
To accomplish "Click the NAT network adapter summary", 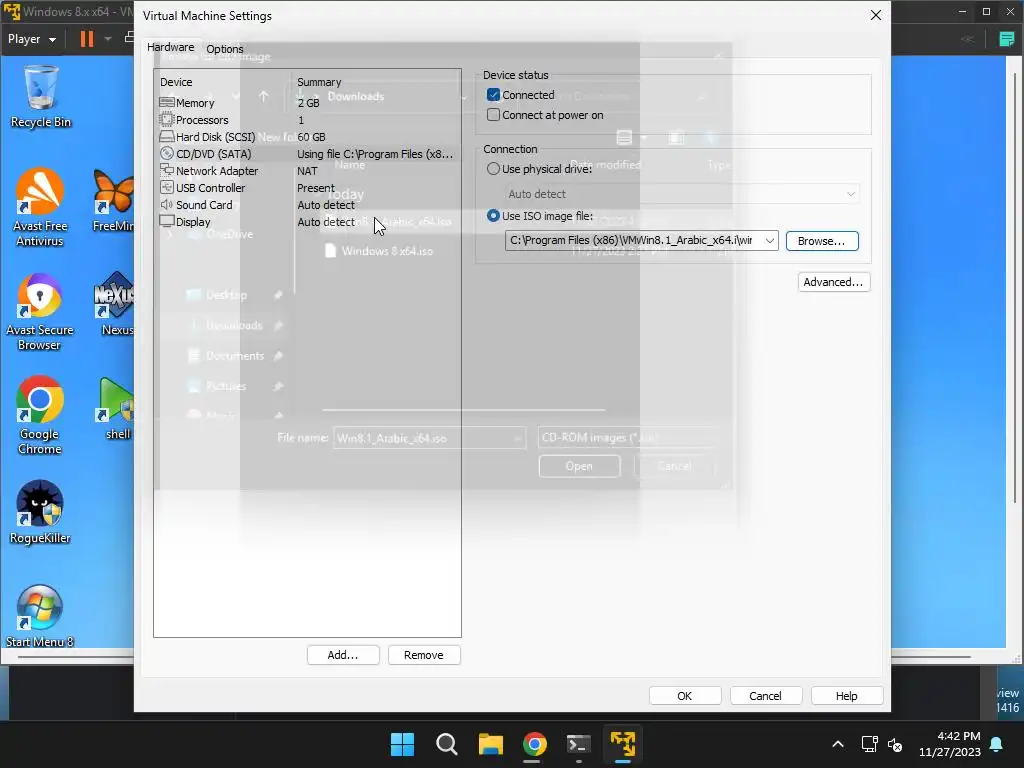I will [308, 171].
